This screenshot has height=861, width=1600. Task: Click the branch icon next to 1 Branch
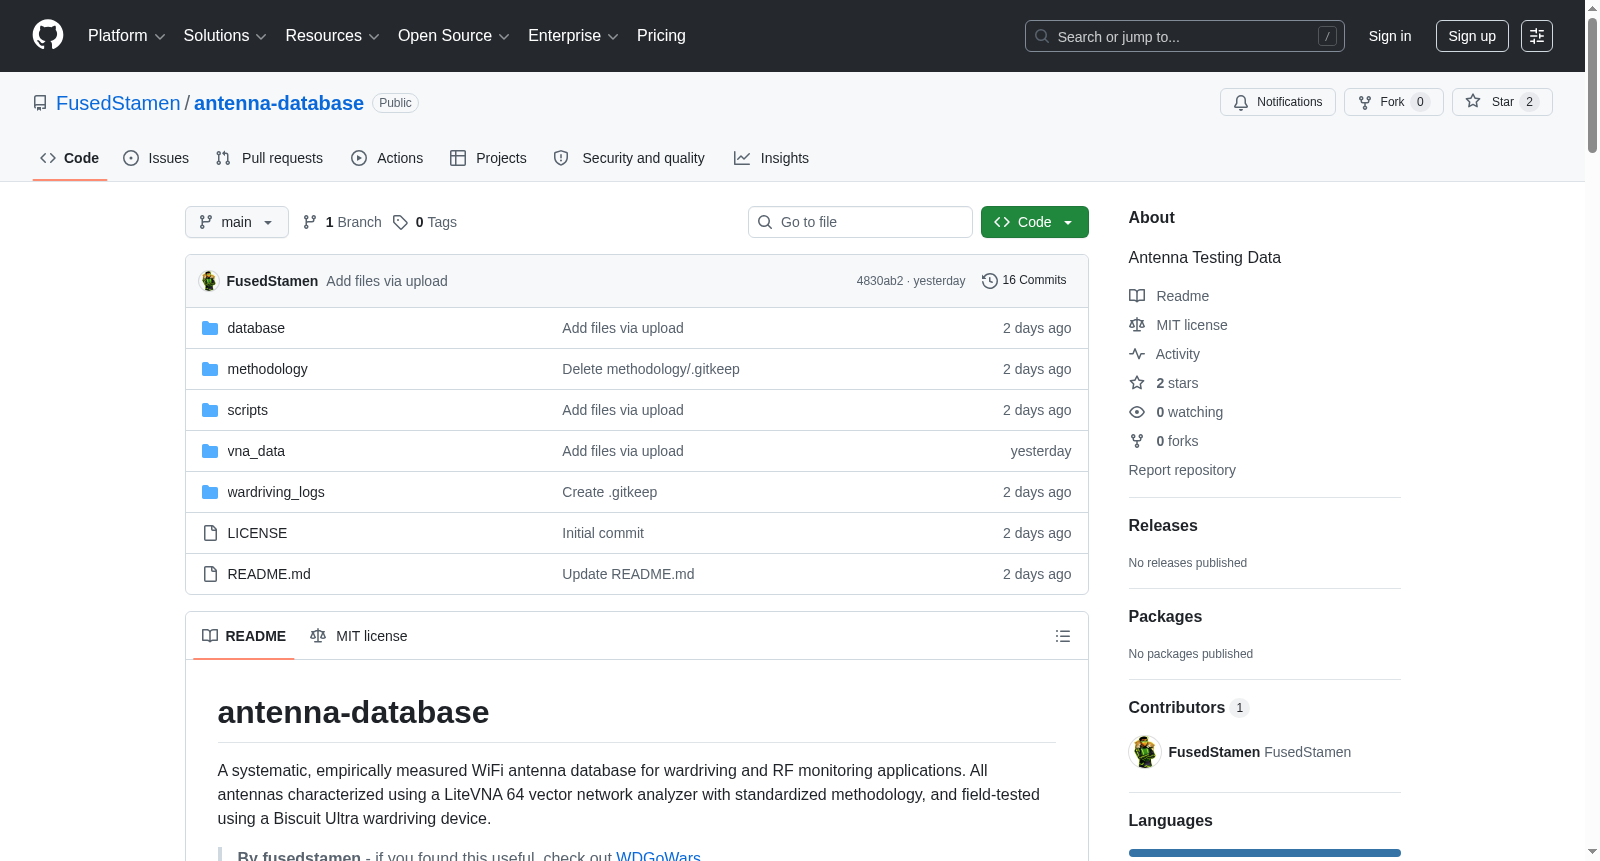(310, 222)
